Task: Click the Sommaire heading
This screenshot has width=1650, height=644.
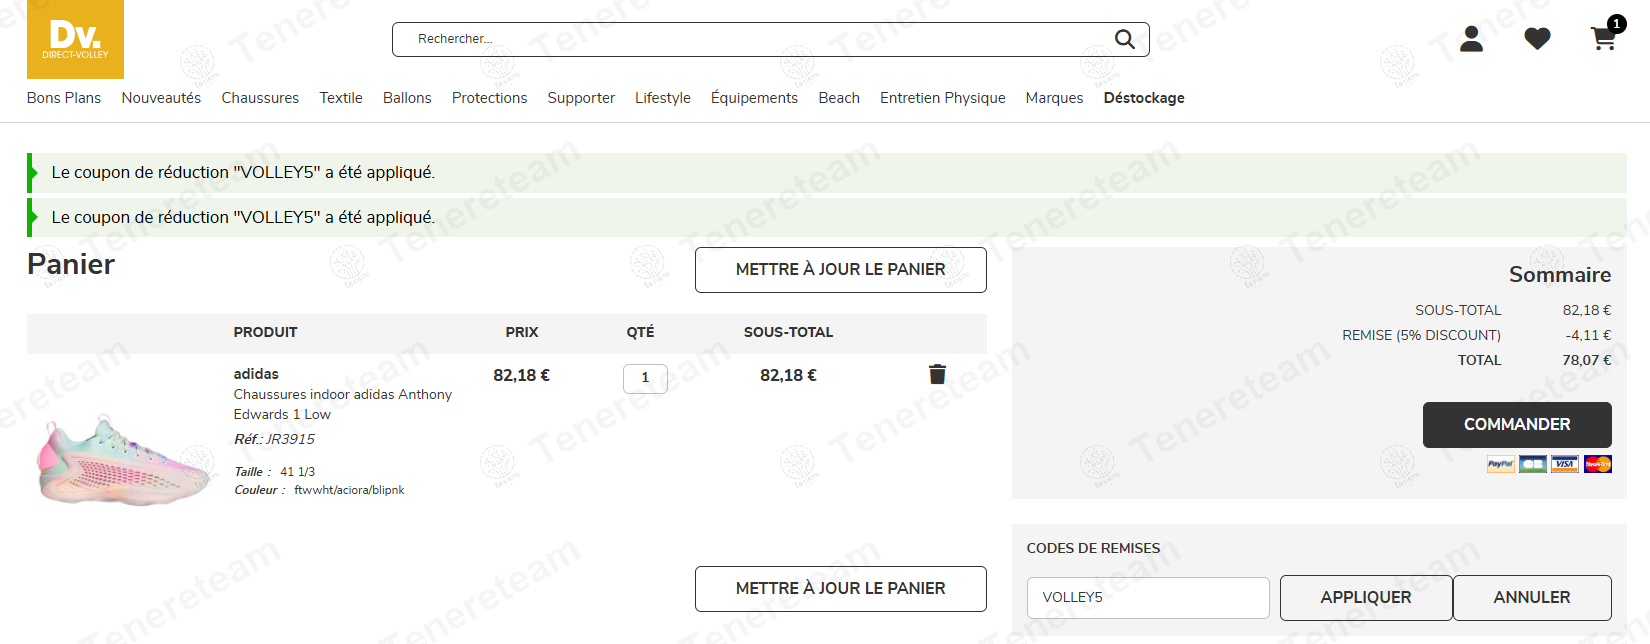Action: pos(1560,275)
